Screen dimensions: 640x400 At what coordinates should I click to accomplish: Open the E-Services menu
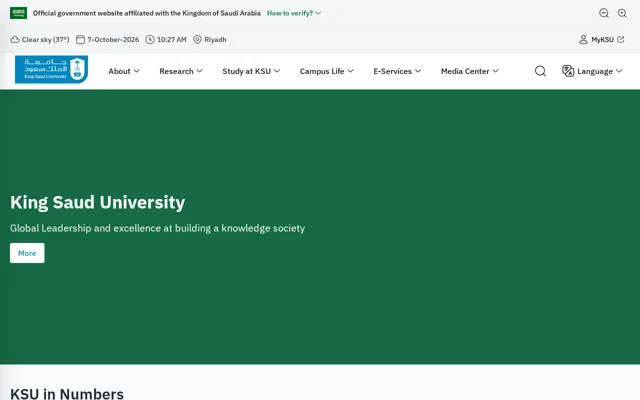[397, 71]
